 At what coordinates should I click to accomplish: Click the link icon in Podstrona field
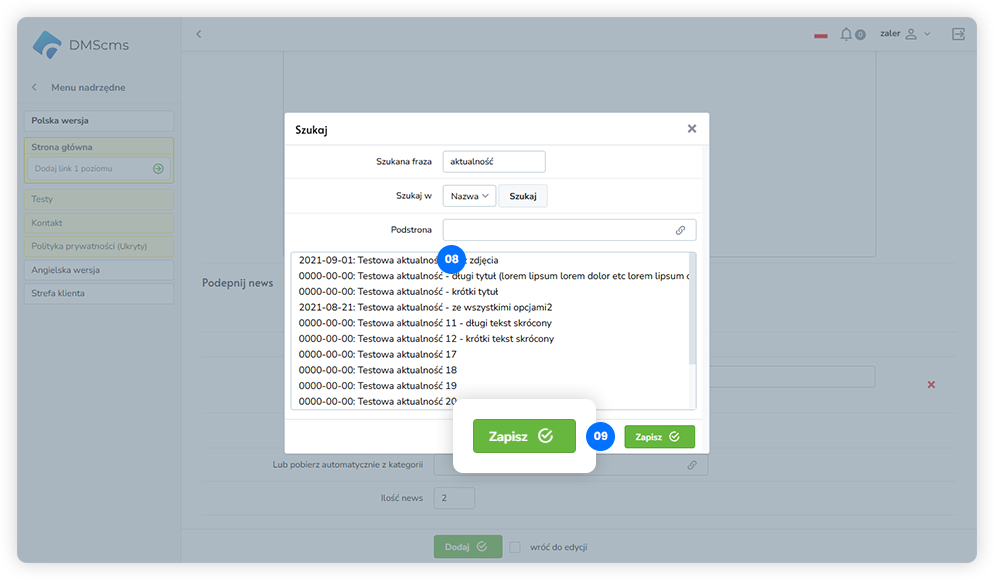tap(680, 230)
